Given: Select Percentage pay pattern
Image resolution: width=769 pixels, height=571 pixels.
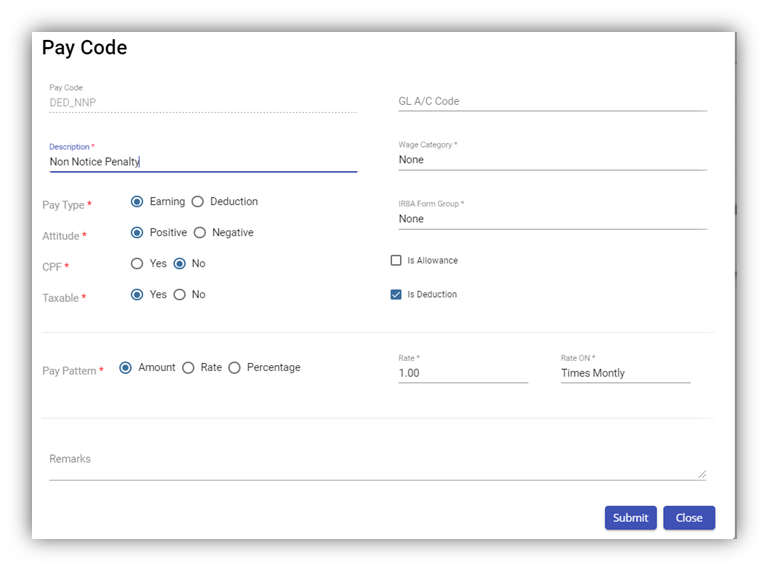Looking at the screenshot, I should (x=235, y=368).
